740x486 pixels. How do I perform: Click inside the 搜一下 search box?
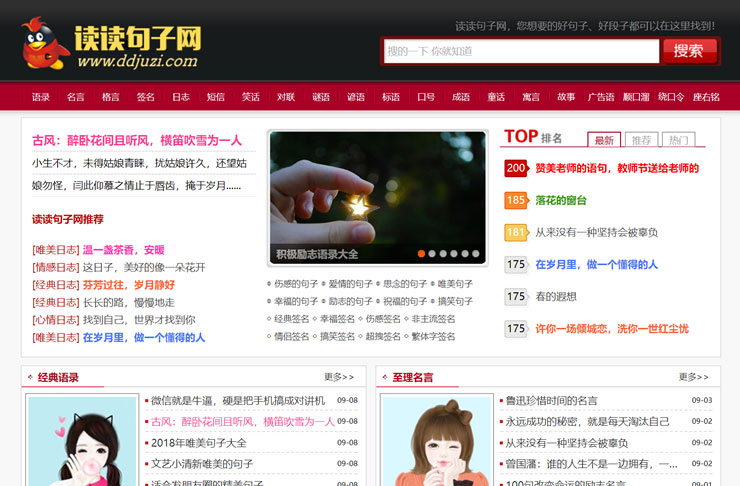click(520, 51)
